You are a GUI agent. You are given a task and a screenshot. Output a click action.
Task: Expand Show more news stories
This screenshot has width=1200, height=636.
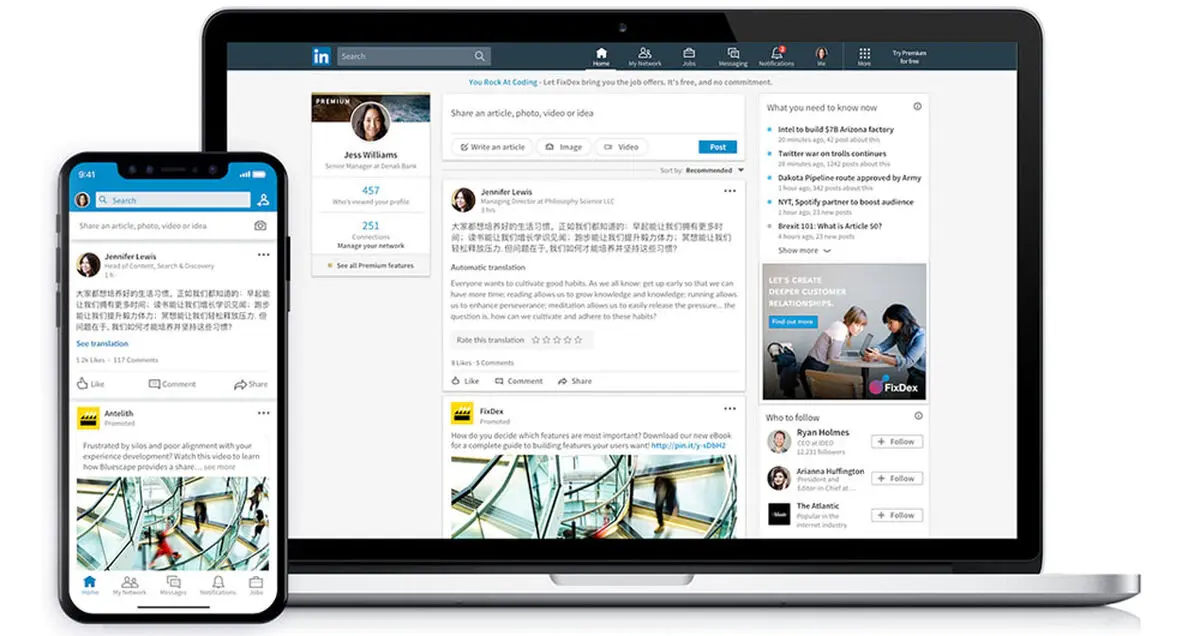(804, 250)
